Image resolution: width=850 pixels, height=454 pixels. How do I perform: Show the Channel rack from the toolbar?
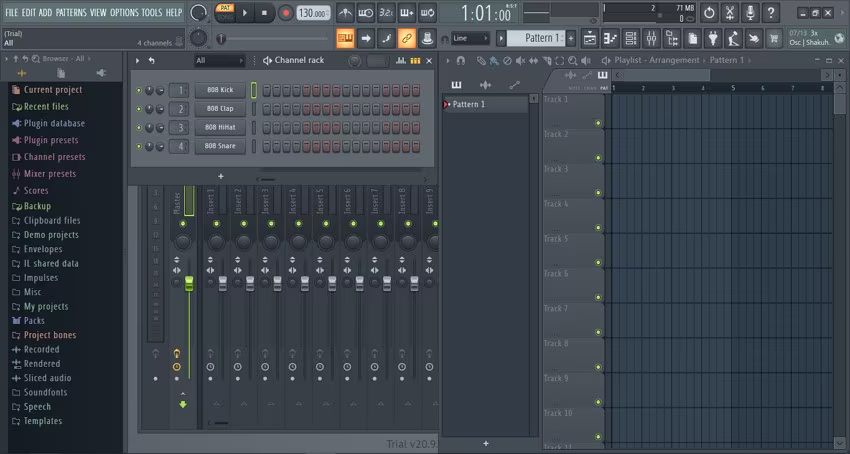tap(631, 38)
